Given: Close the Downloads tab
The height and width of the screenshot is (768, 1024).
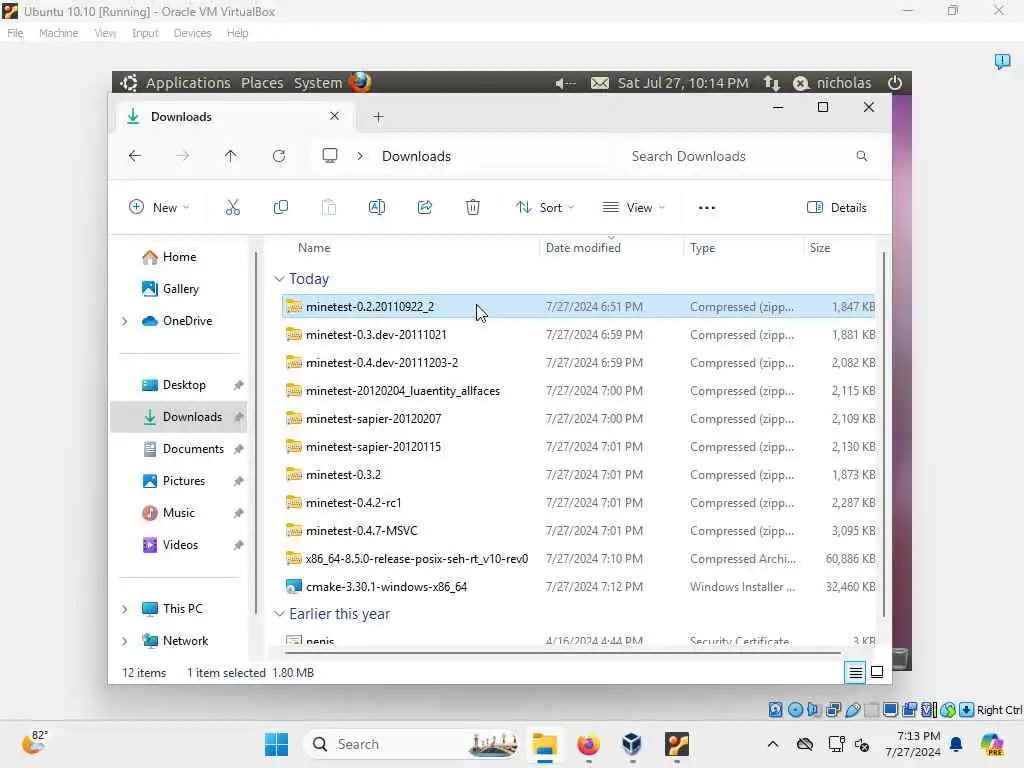Looking at the screenshot, I should click(334, 116).
